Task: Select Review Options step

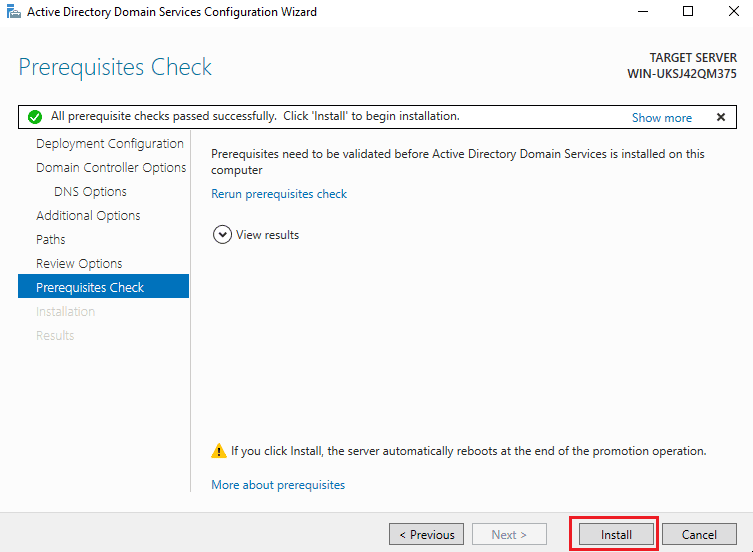Action: pyautogui.click(x=79, y=264)
